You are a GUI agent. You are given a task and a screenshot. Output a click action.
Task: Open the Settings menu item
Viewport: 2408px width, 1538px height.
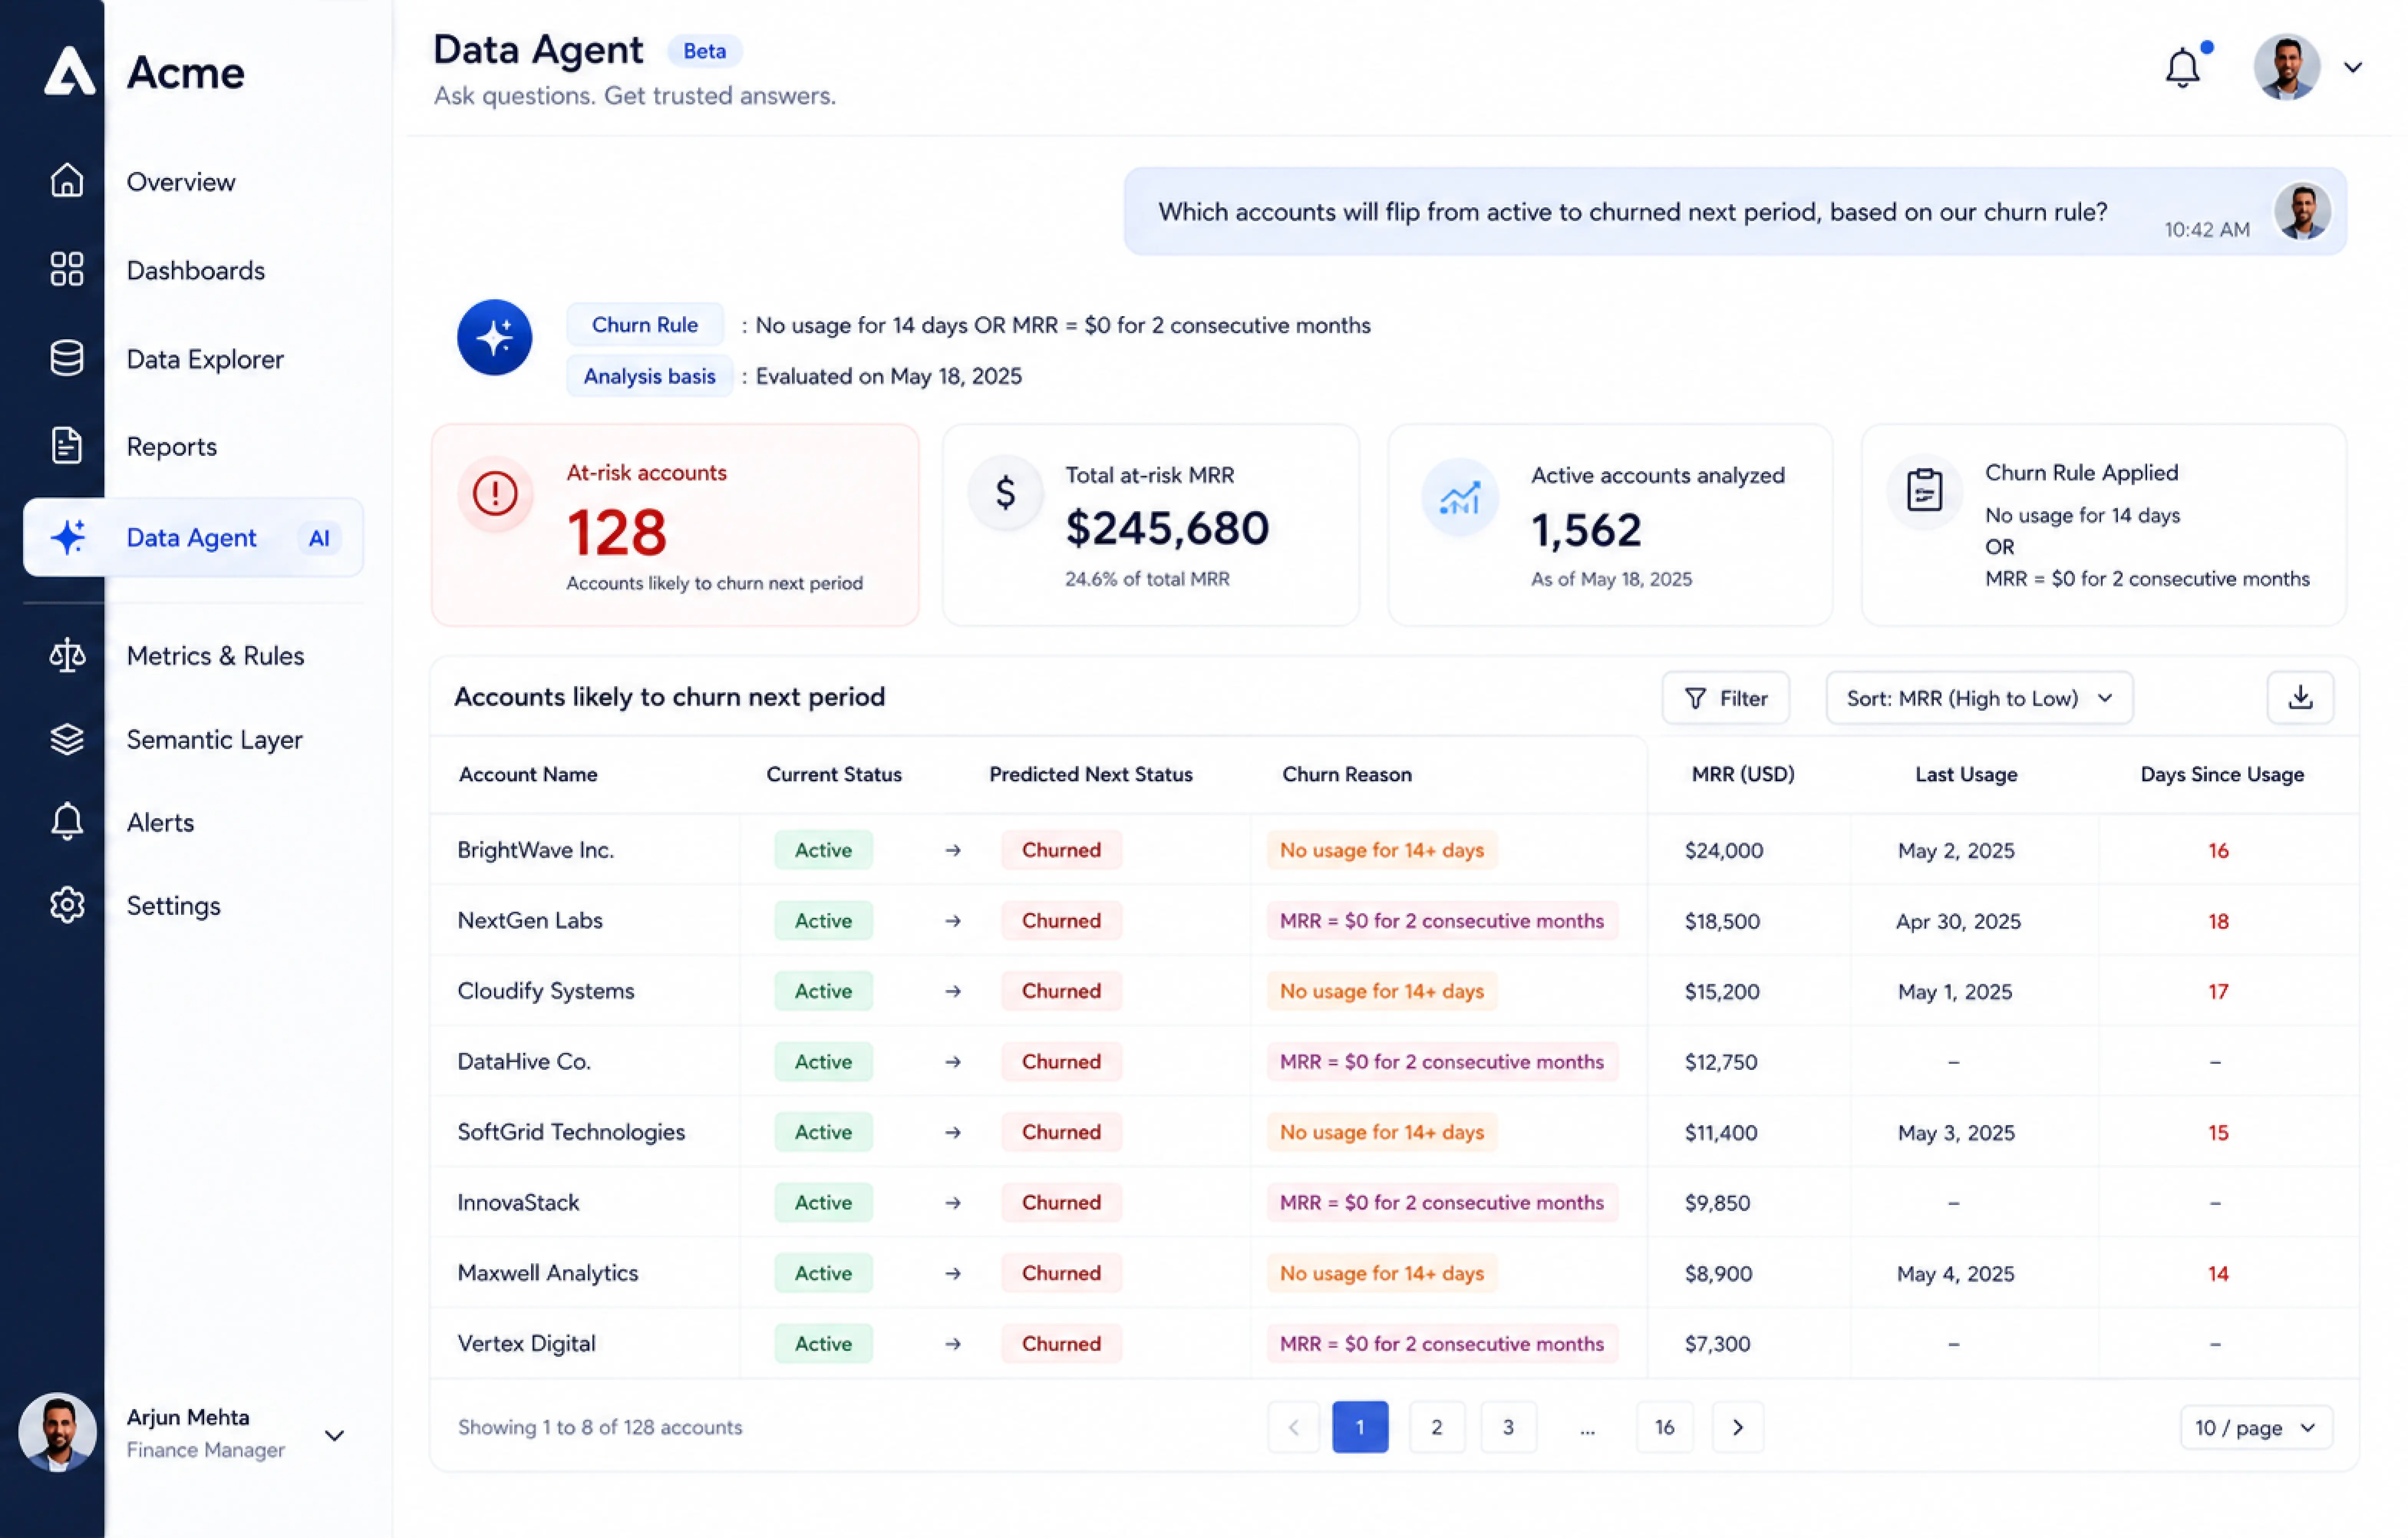coord(174,906)
